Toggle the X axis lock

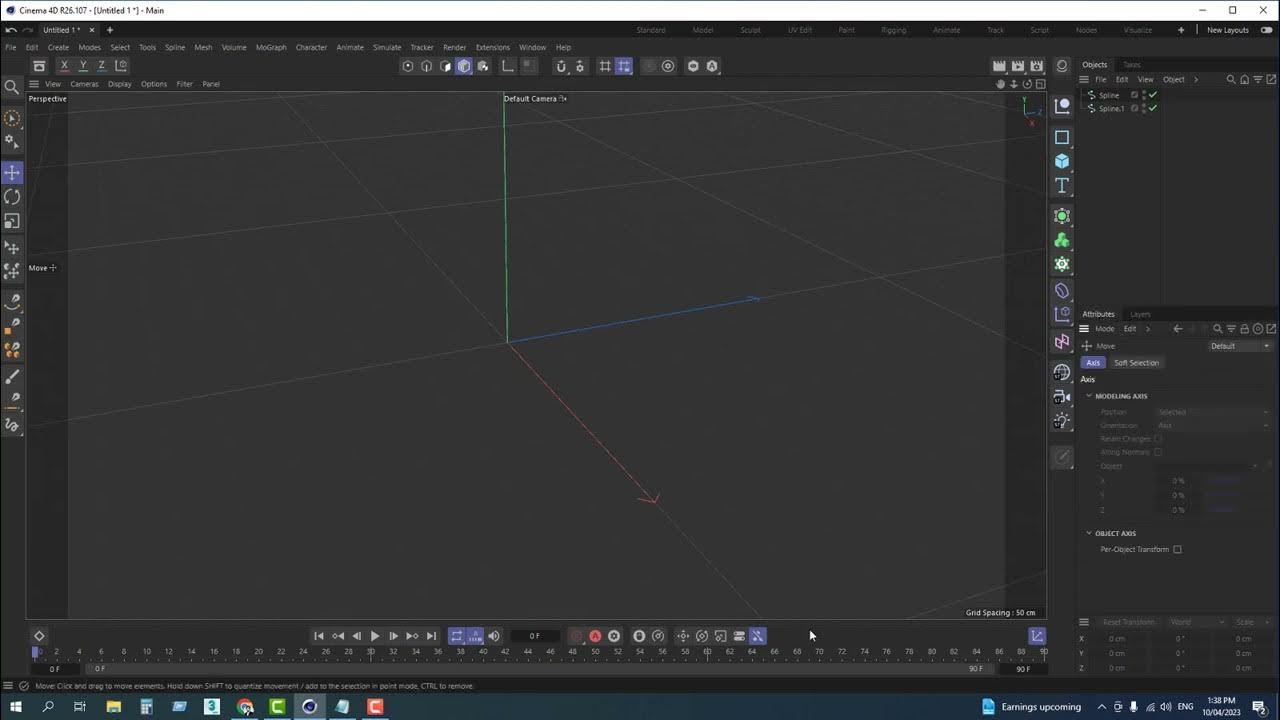[x=64, y=66]
